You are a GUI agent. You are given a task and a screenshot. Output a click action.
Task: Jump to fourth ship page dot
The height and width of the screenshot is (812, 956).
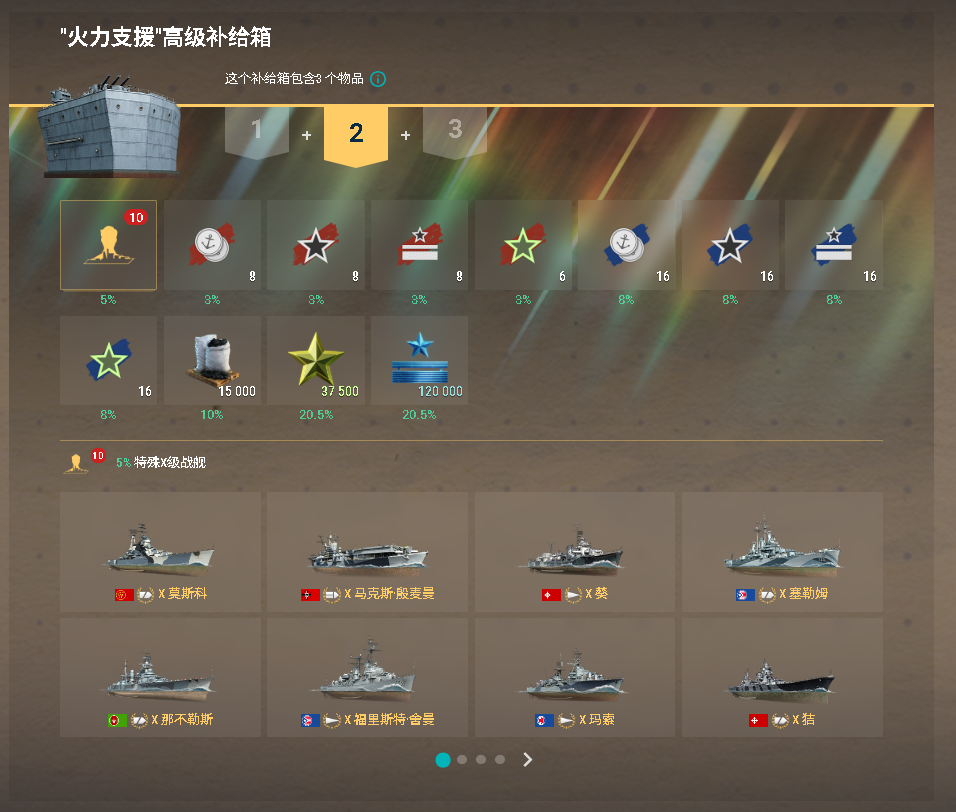(x=500, y=760)
